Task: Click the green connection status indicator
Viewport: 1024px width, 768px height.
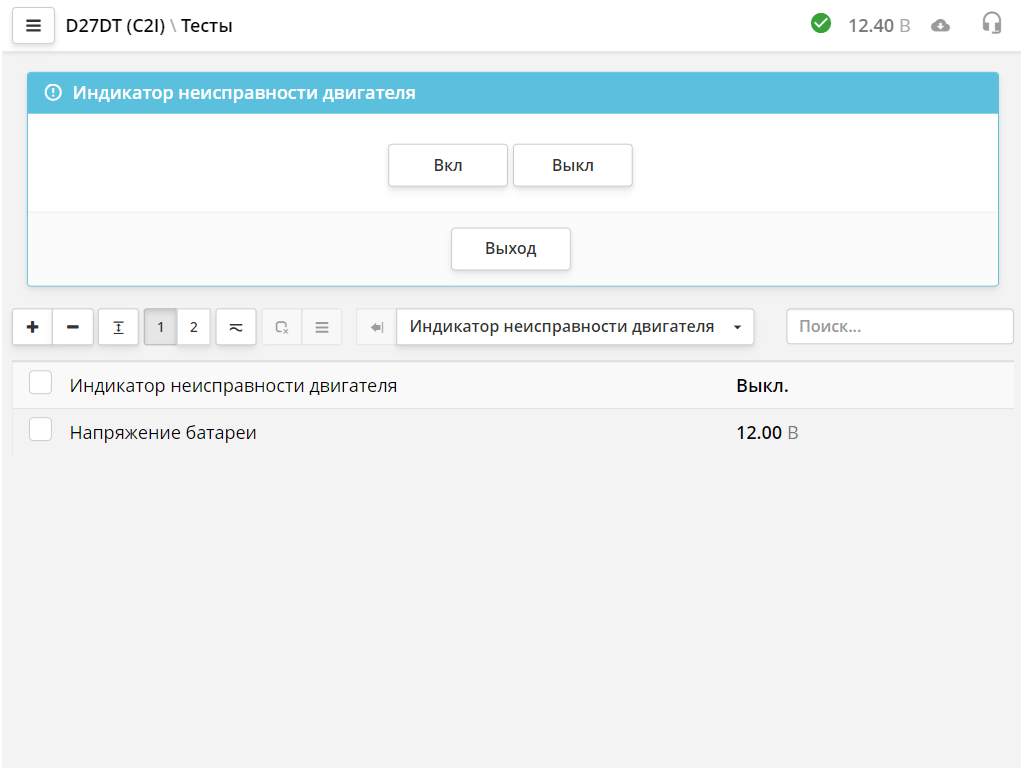Action: point(821,22)
